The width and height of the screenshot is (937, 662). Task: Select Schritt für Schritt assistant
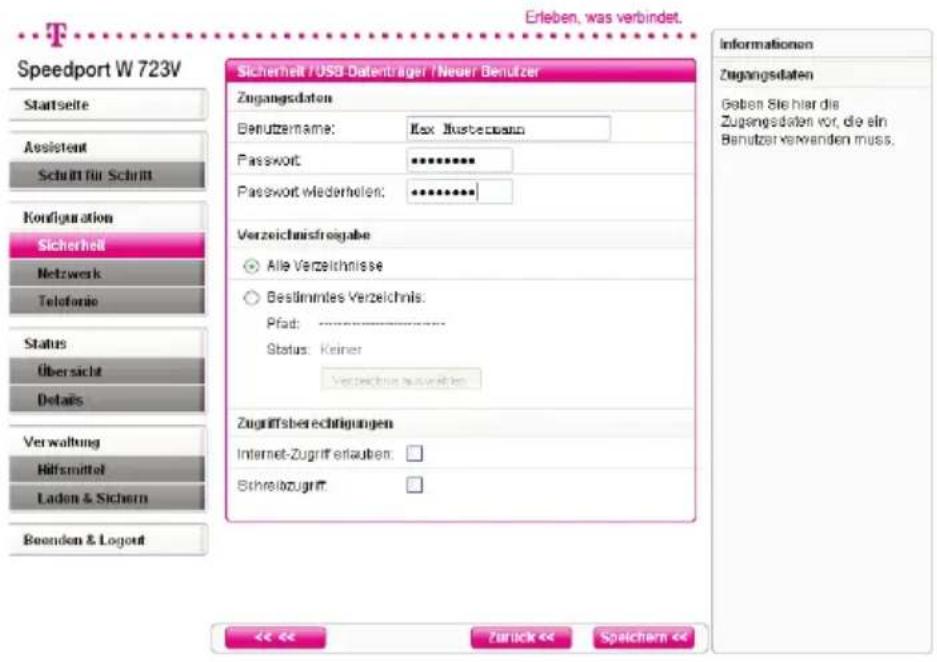(x=107, y=176)
